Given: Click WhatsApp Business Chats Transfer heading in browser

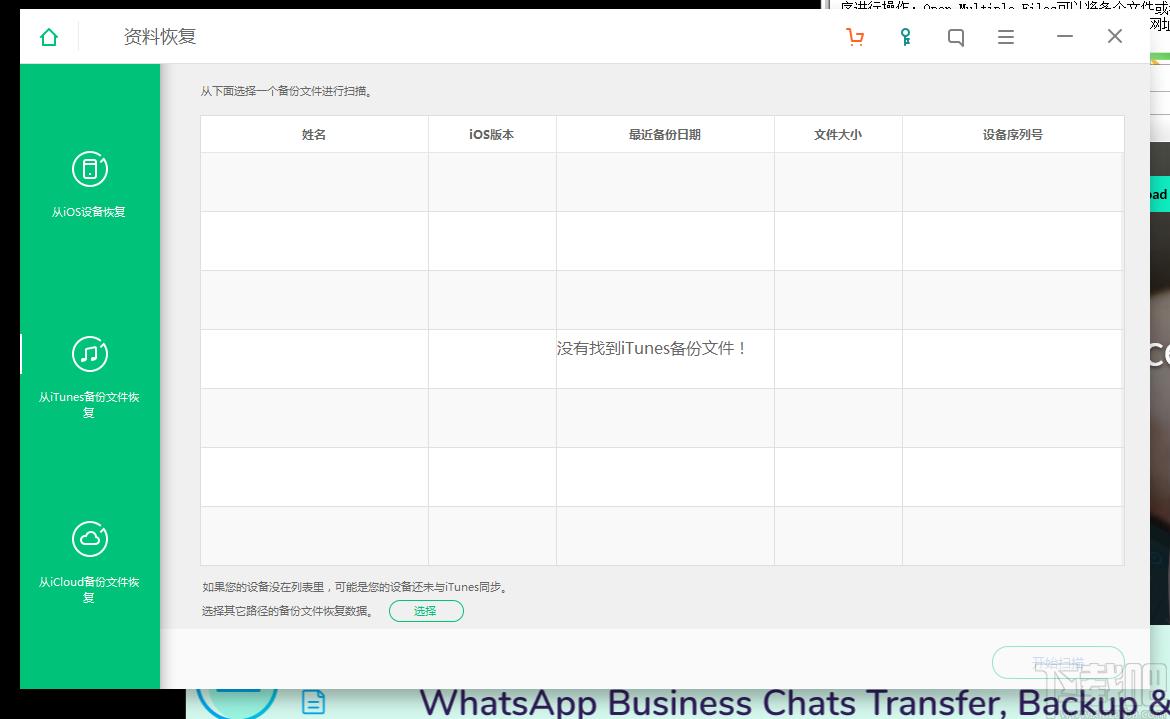Looking at the screenshot, I should click(x=794, y=703).
